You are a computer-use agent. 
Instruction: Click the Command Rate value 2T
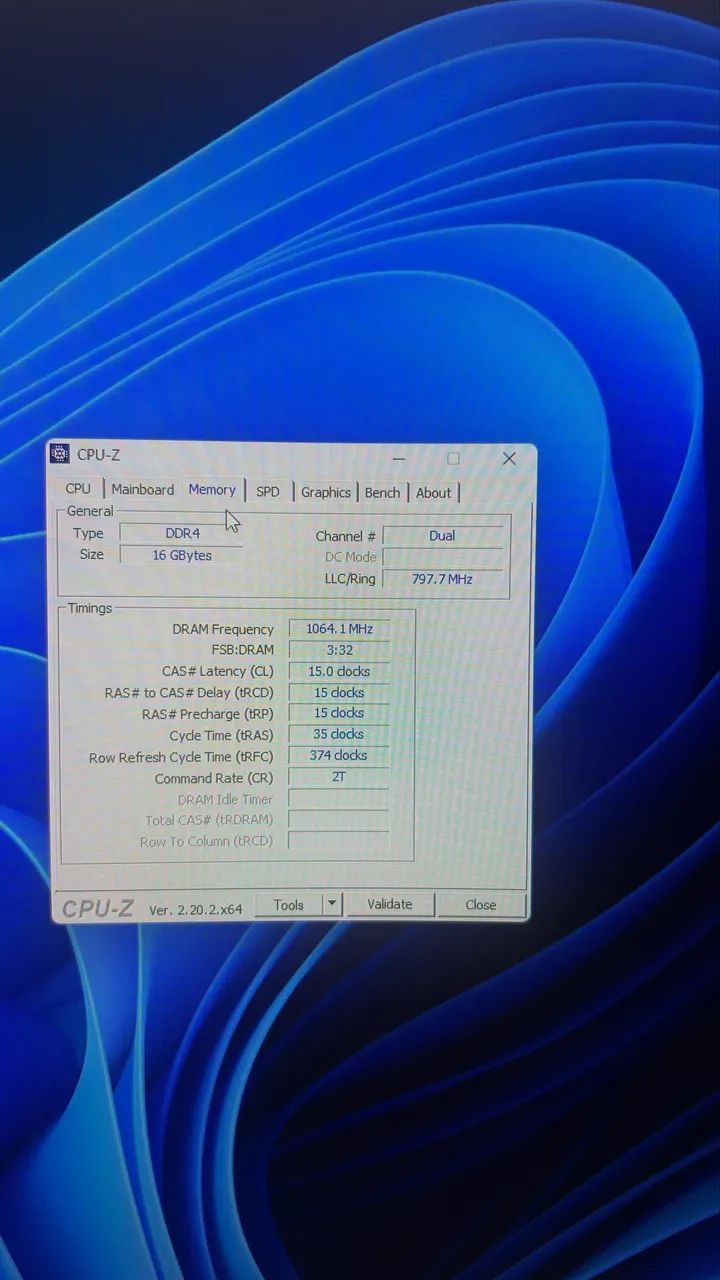[339, 776]
